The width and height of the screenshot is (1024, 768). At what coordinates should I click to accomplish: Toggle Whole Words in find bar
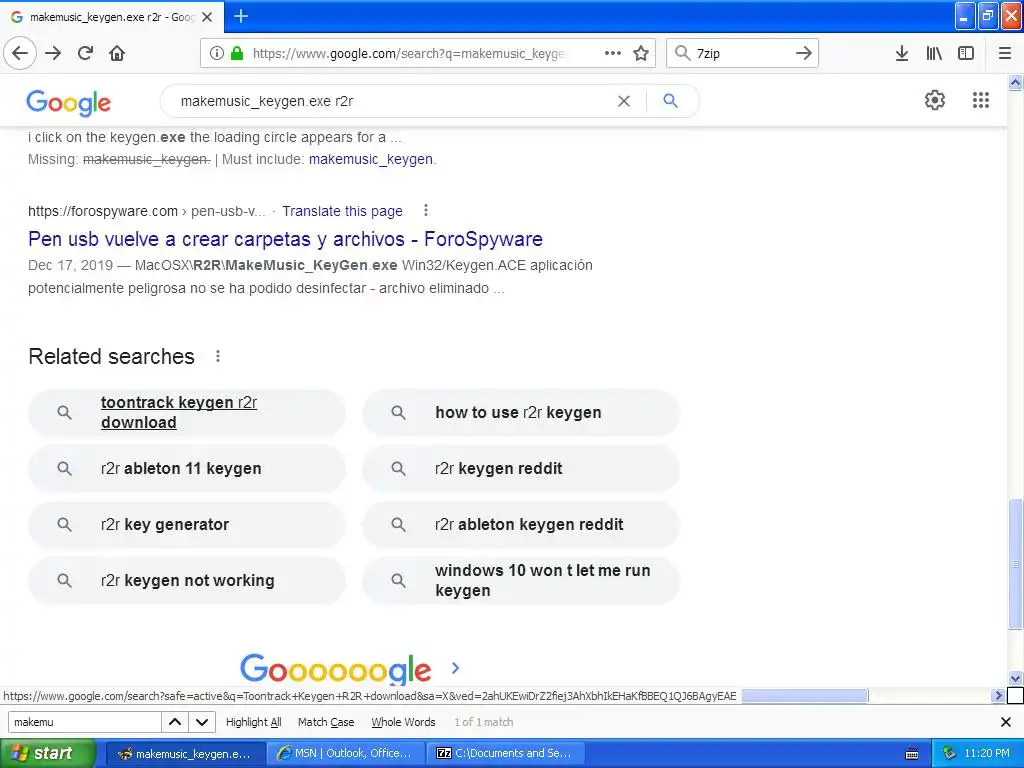pos(403,722)
